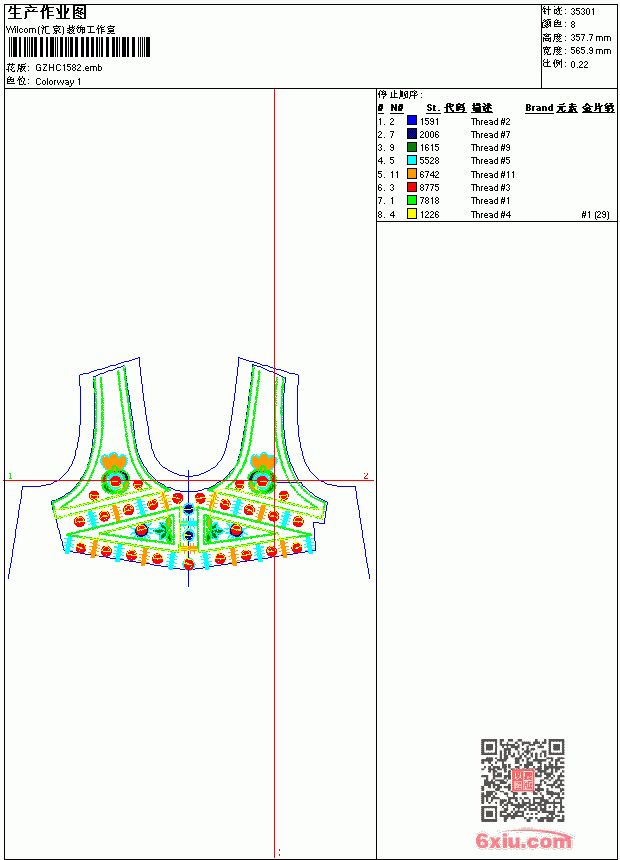Click the red marker labeled 2
The width and height of the screenshot is (620, 860).
pyautogui.click(x=366, y=476)
